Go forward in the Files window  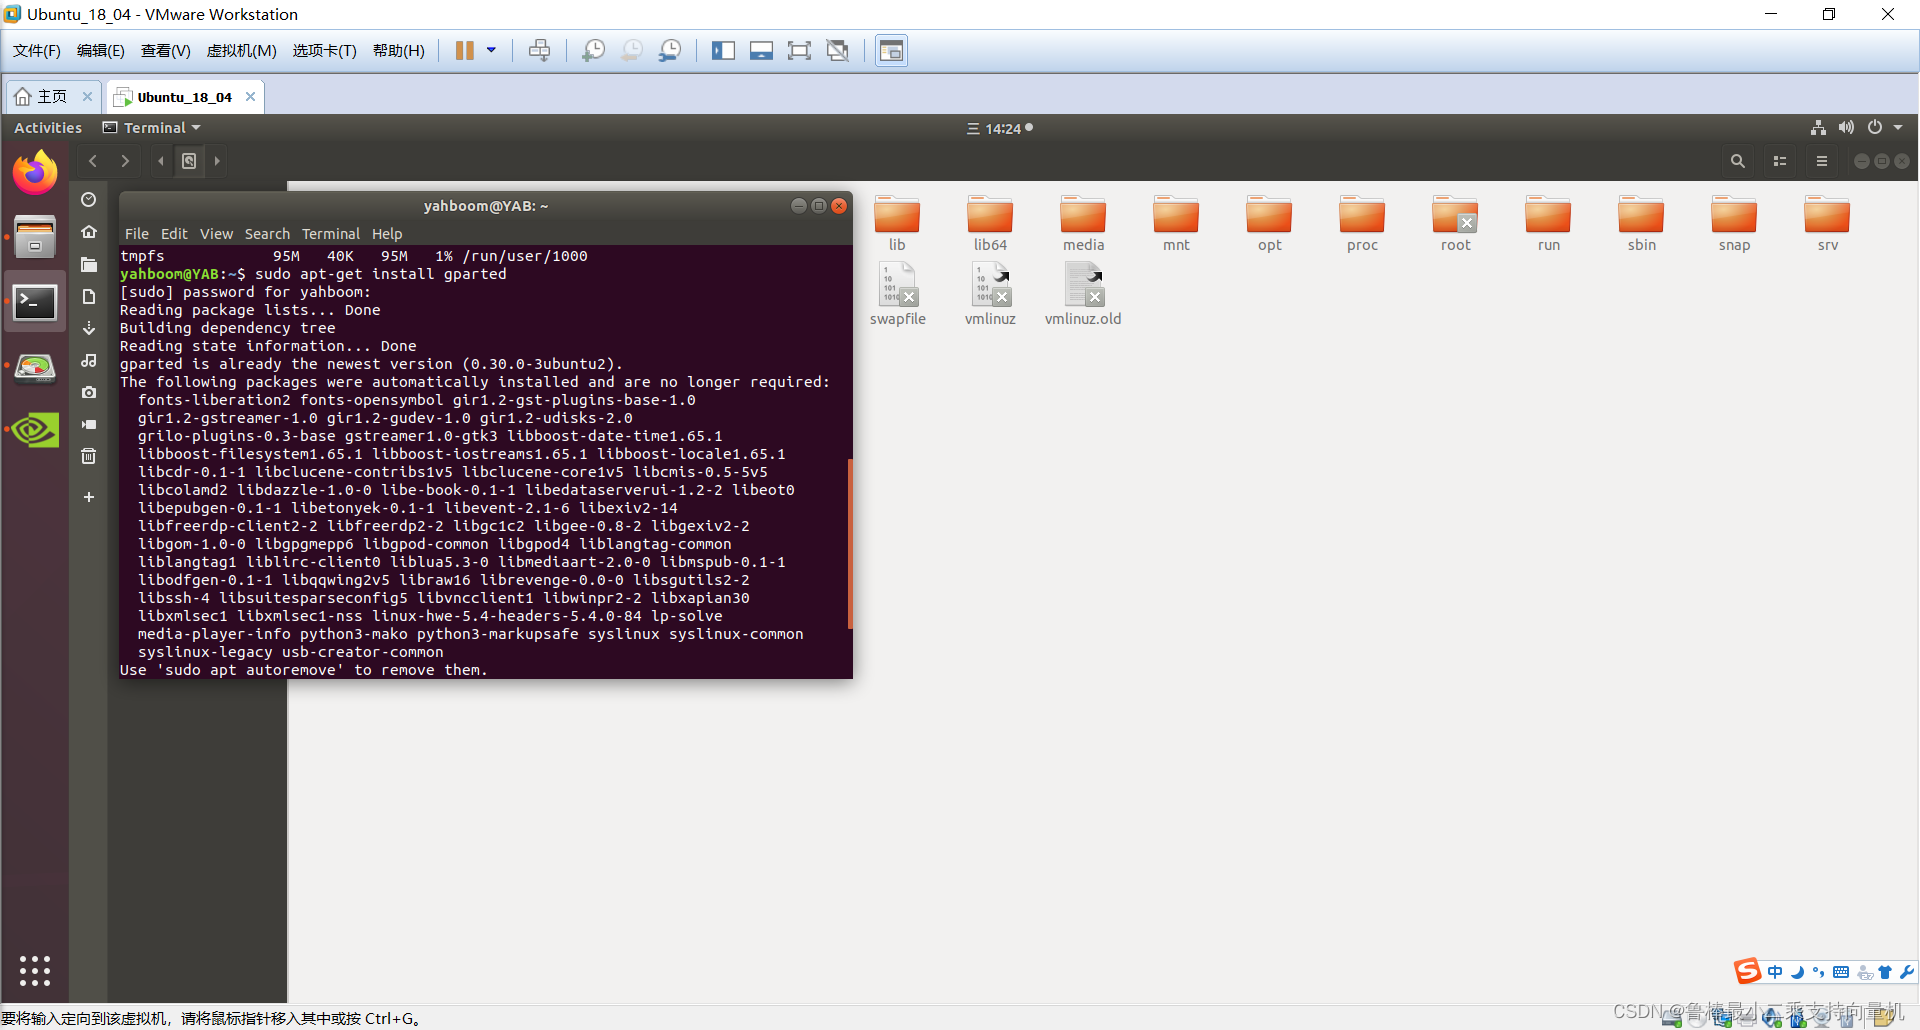tap(125, 161)
